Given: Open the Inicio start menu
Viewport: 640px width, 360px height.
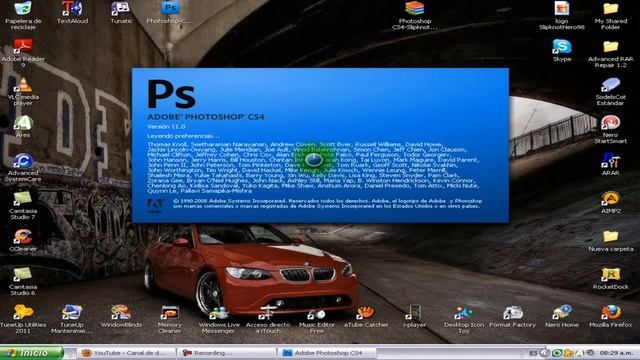Looking at the screenshot, I should tap(32, 353).
